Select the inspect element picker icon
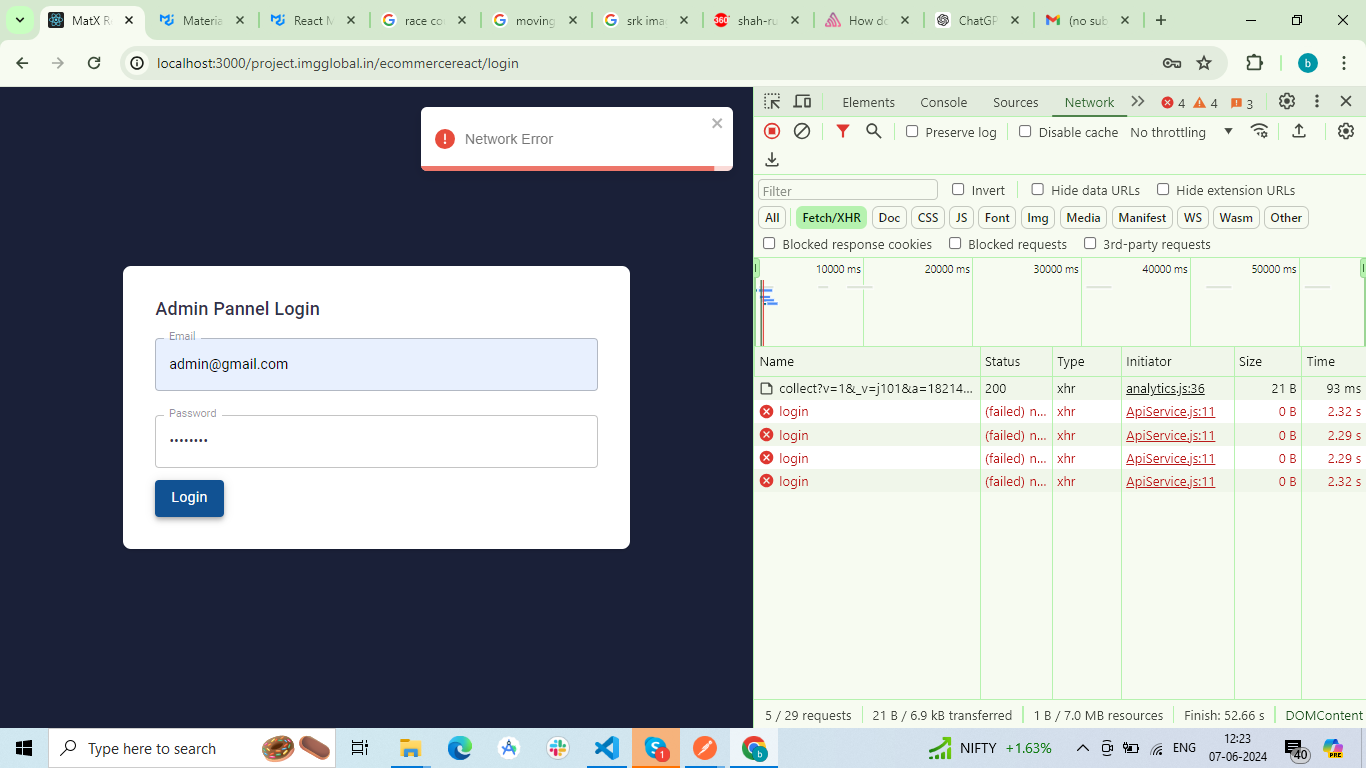This screenshot has width=1366, height=768. click(772, 102)
